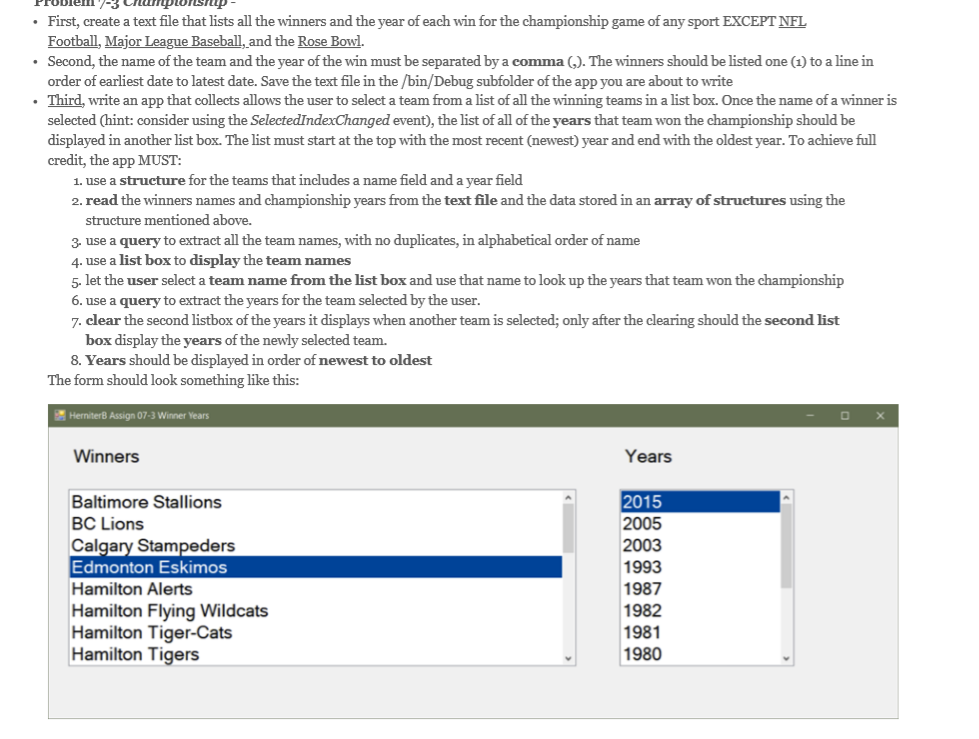Image resolution: width=979 pixels, height=739 pixels.
Task: Click the italic SelectedIndexChanged text
Action: tap(320, 120)
